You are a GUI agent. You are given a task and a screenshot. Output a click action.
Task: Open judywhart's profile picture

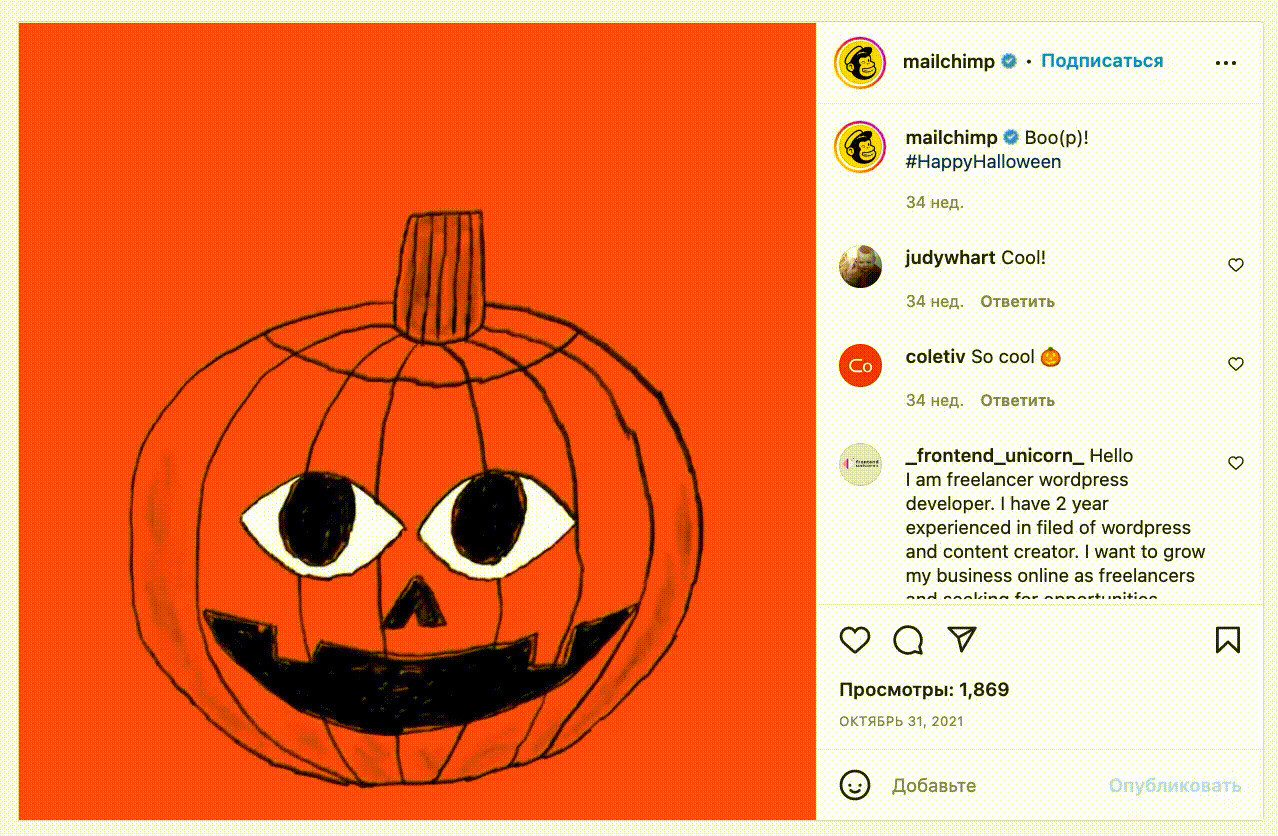point(860,266)
